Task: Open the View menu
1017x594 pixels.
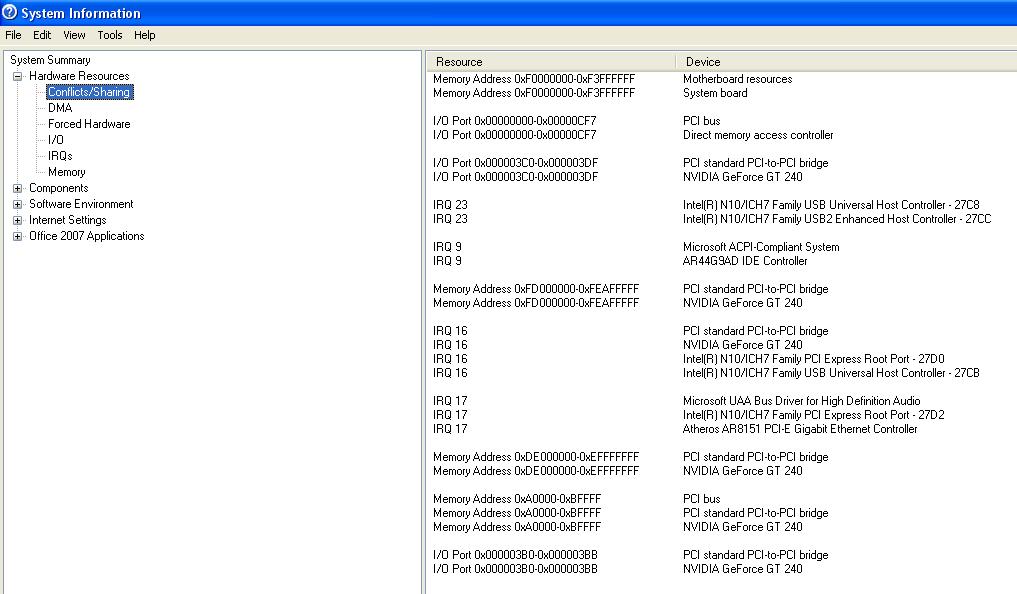Action: [74, 35]
